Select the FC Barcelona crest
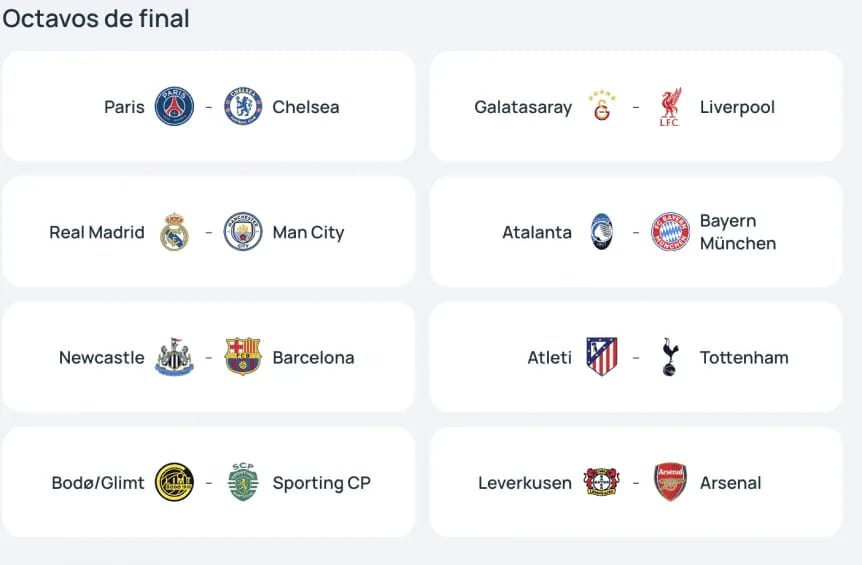This screenshot has height=565, width=862. point(243,357)
